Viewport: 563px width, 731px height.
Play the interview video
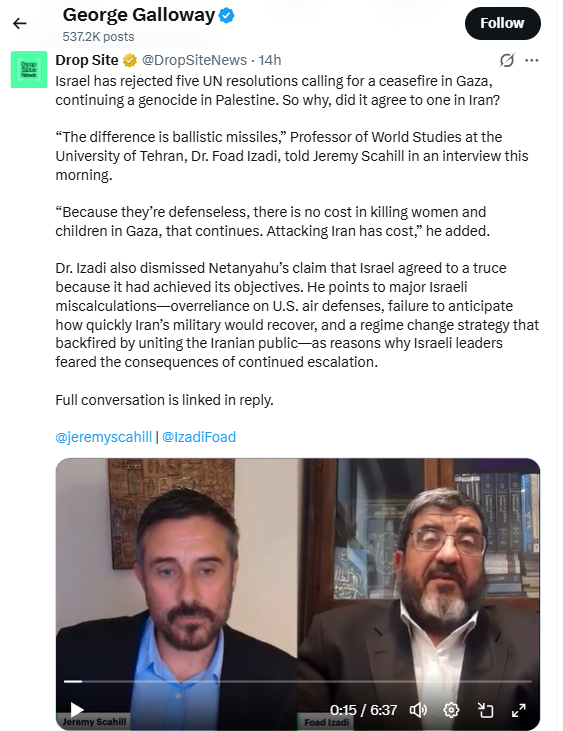click(77, 710)
